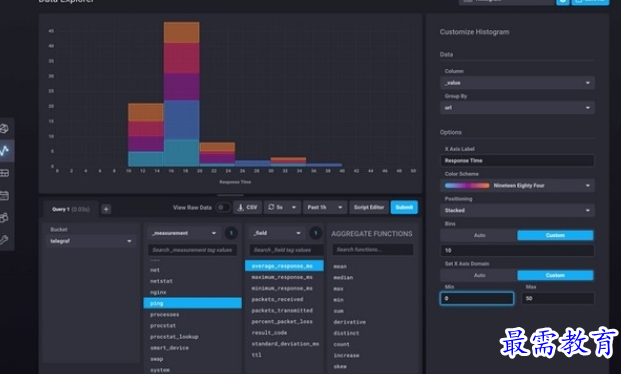The image size is (624, 374).
Task: Open the Column _value dropdown
Action: click(x=517, y=83)
